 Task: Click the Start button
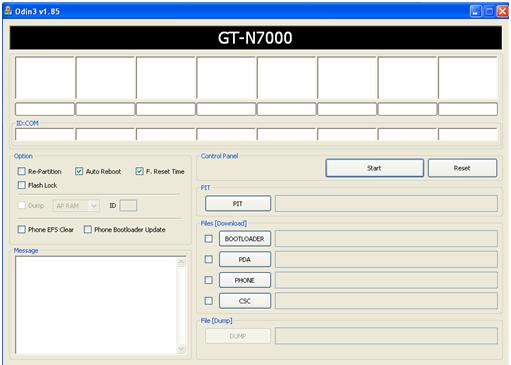[x=375, y=168]
